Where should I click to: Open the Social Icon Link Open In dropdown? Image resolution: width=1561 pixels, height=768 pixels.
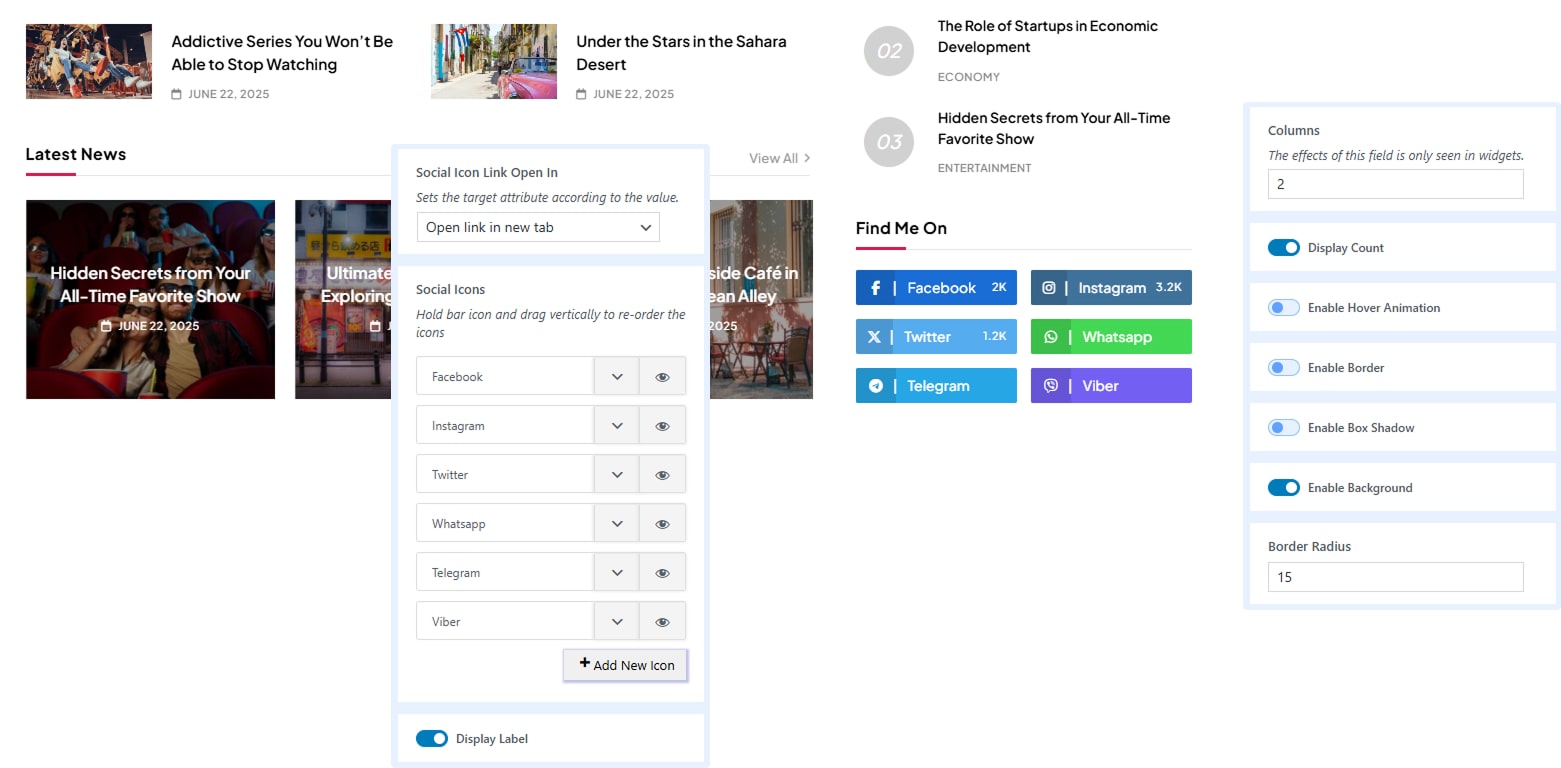538,227
